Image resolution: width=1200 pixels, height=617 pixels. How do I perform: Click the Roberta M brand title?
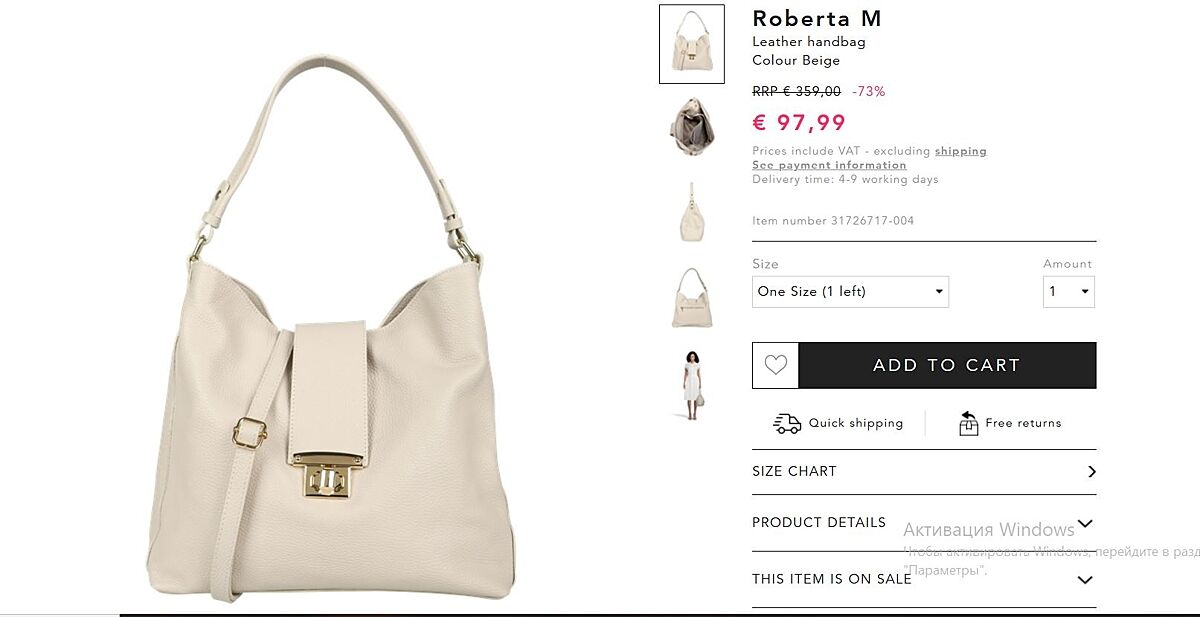(817, 19)
